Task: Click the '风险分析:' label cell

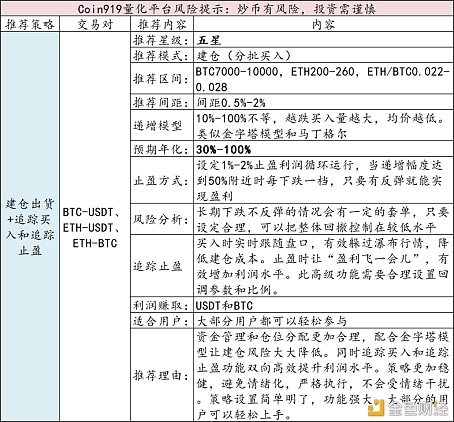Action: [162, 219]
